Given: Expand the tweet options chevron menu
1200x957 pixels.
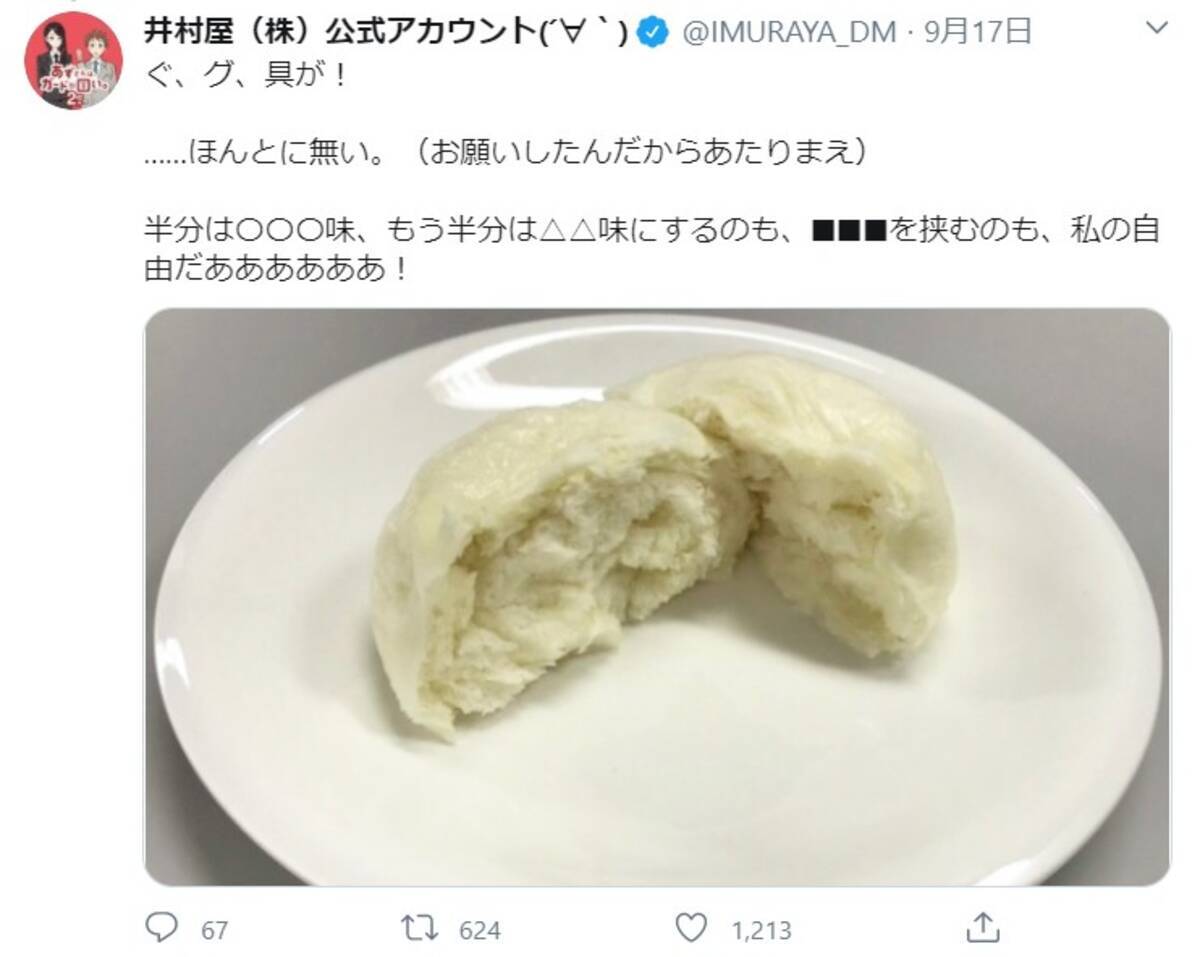Looking at the screenshot, I should [1156, 28].
